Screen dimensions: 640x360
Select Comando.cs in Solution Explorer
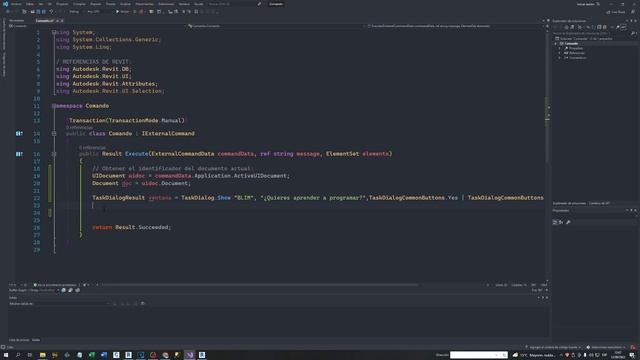coord(578,58)
